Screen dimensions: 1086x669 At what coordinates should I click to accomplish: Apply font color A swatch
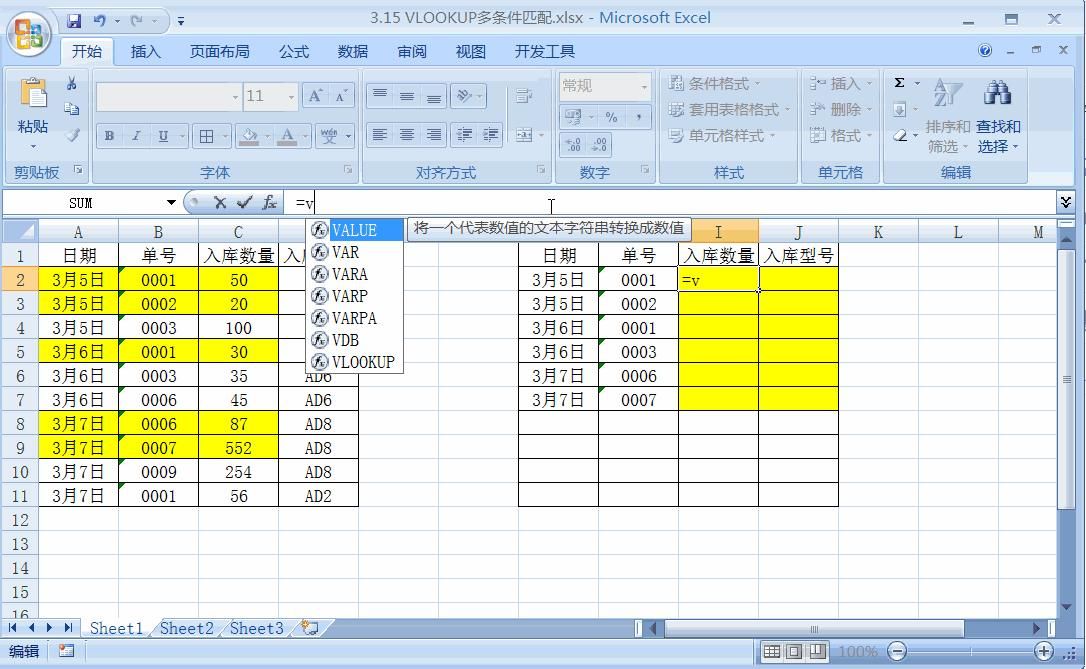click(287, 136)
